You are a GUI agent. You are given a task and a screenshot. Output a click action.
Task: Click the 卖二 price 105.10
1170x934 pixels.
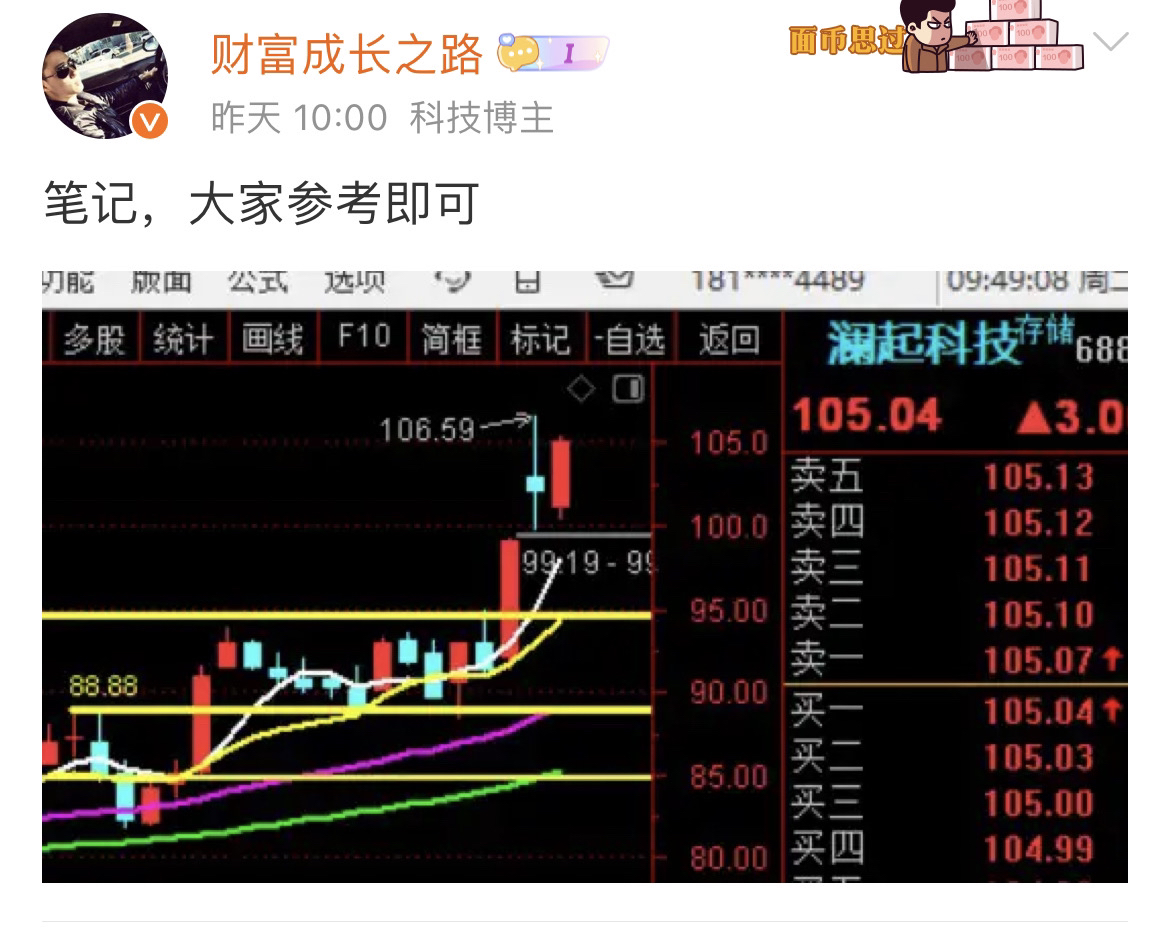1038,615
